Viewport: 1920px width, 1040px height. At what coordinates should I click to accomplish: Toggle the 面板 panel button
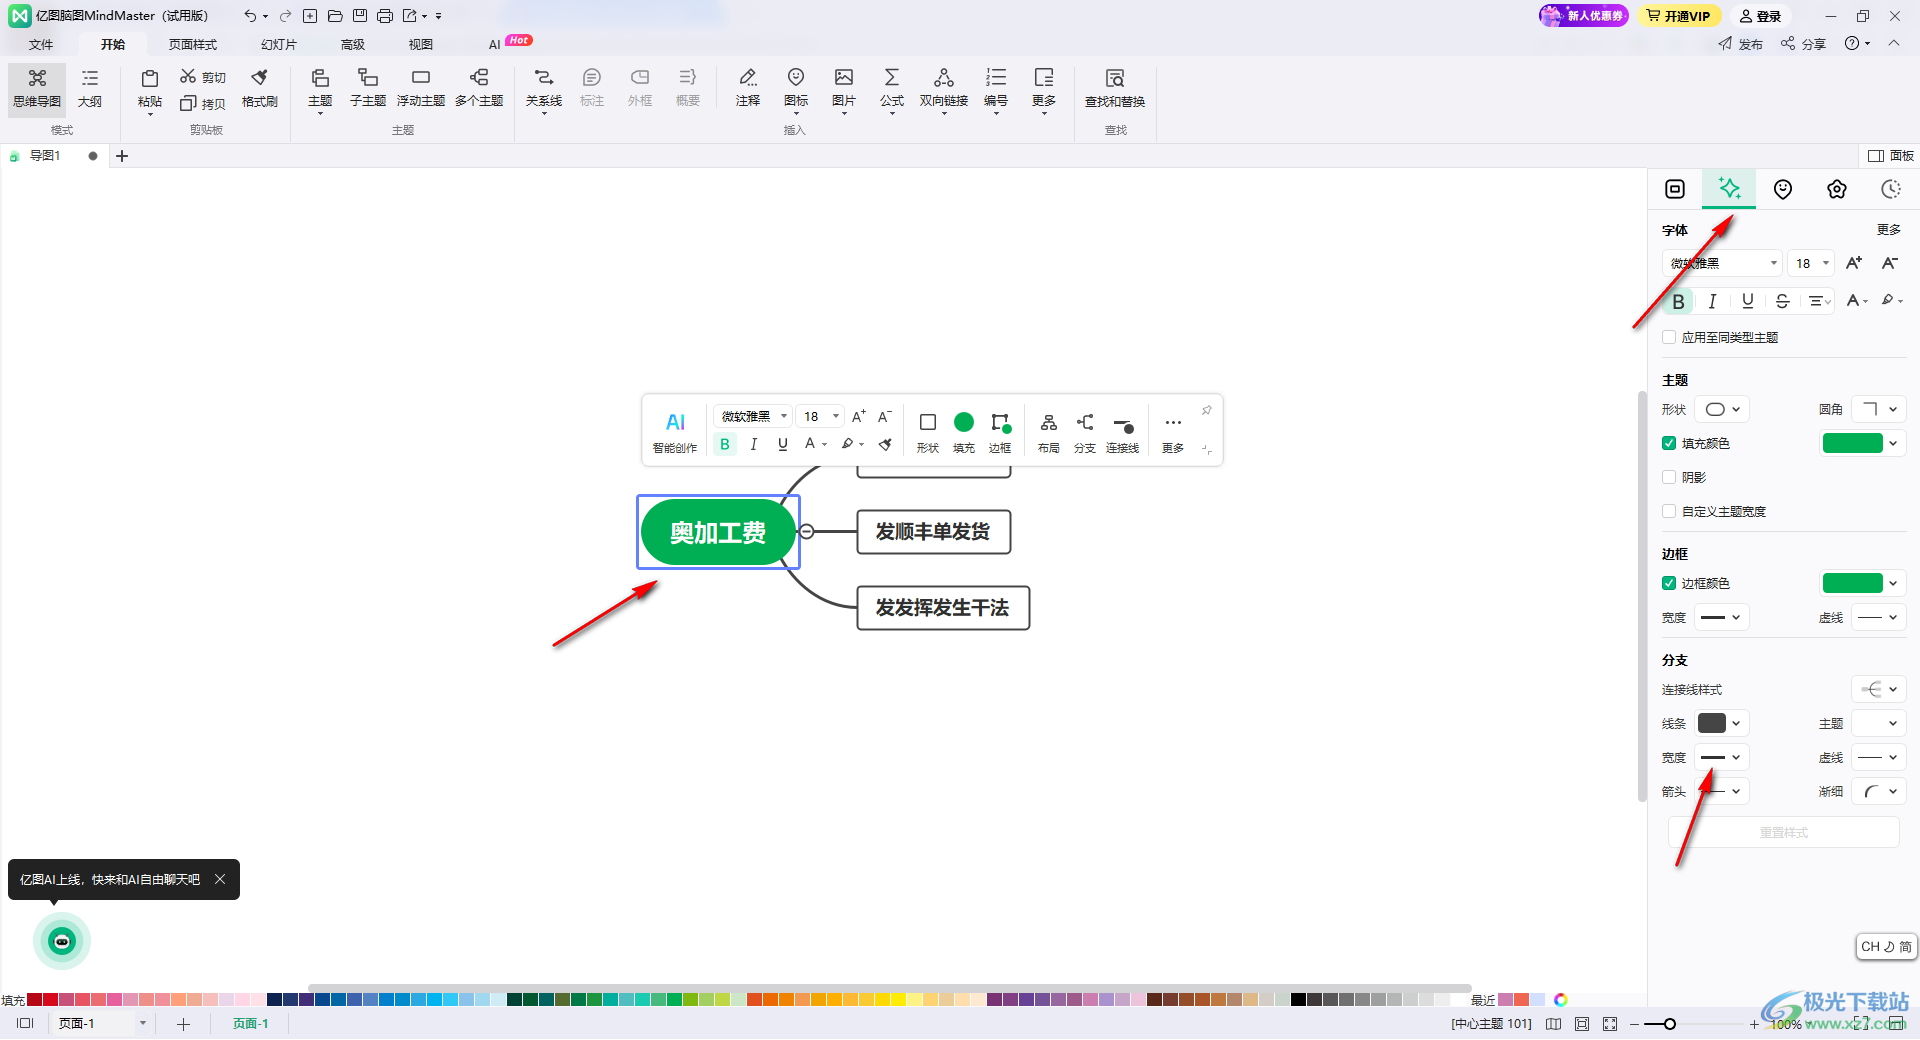tap(1891, 155)
